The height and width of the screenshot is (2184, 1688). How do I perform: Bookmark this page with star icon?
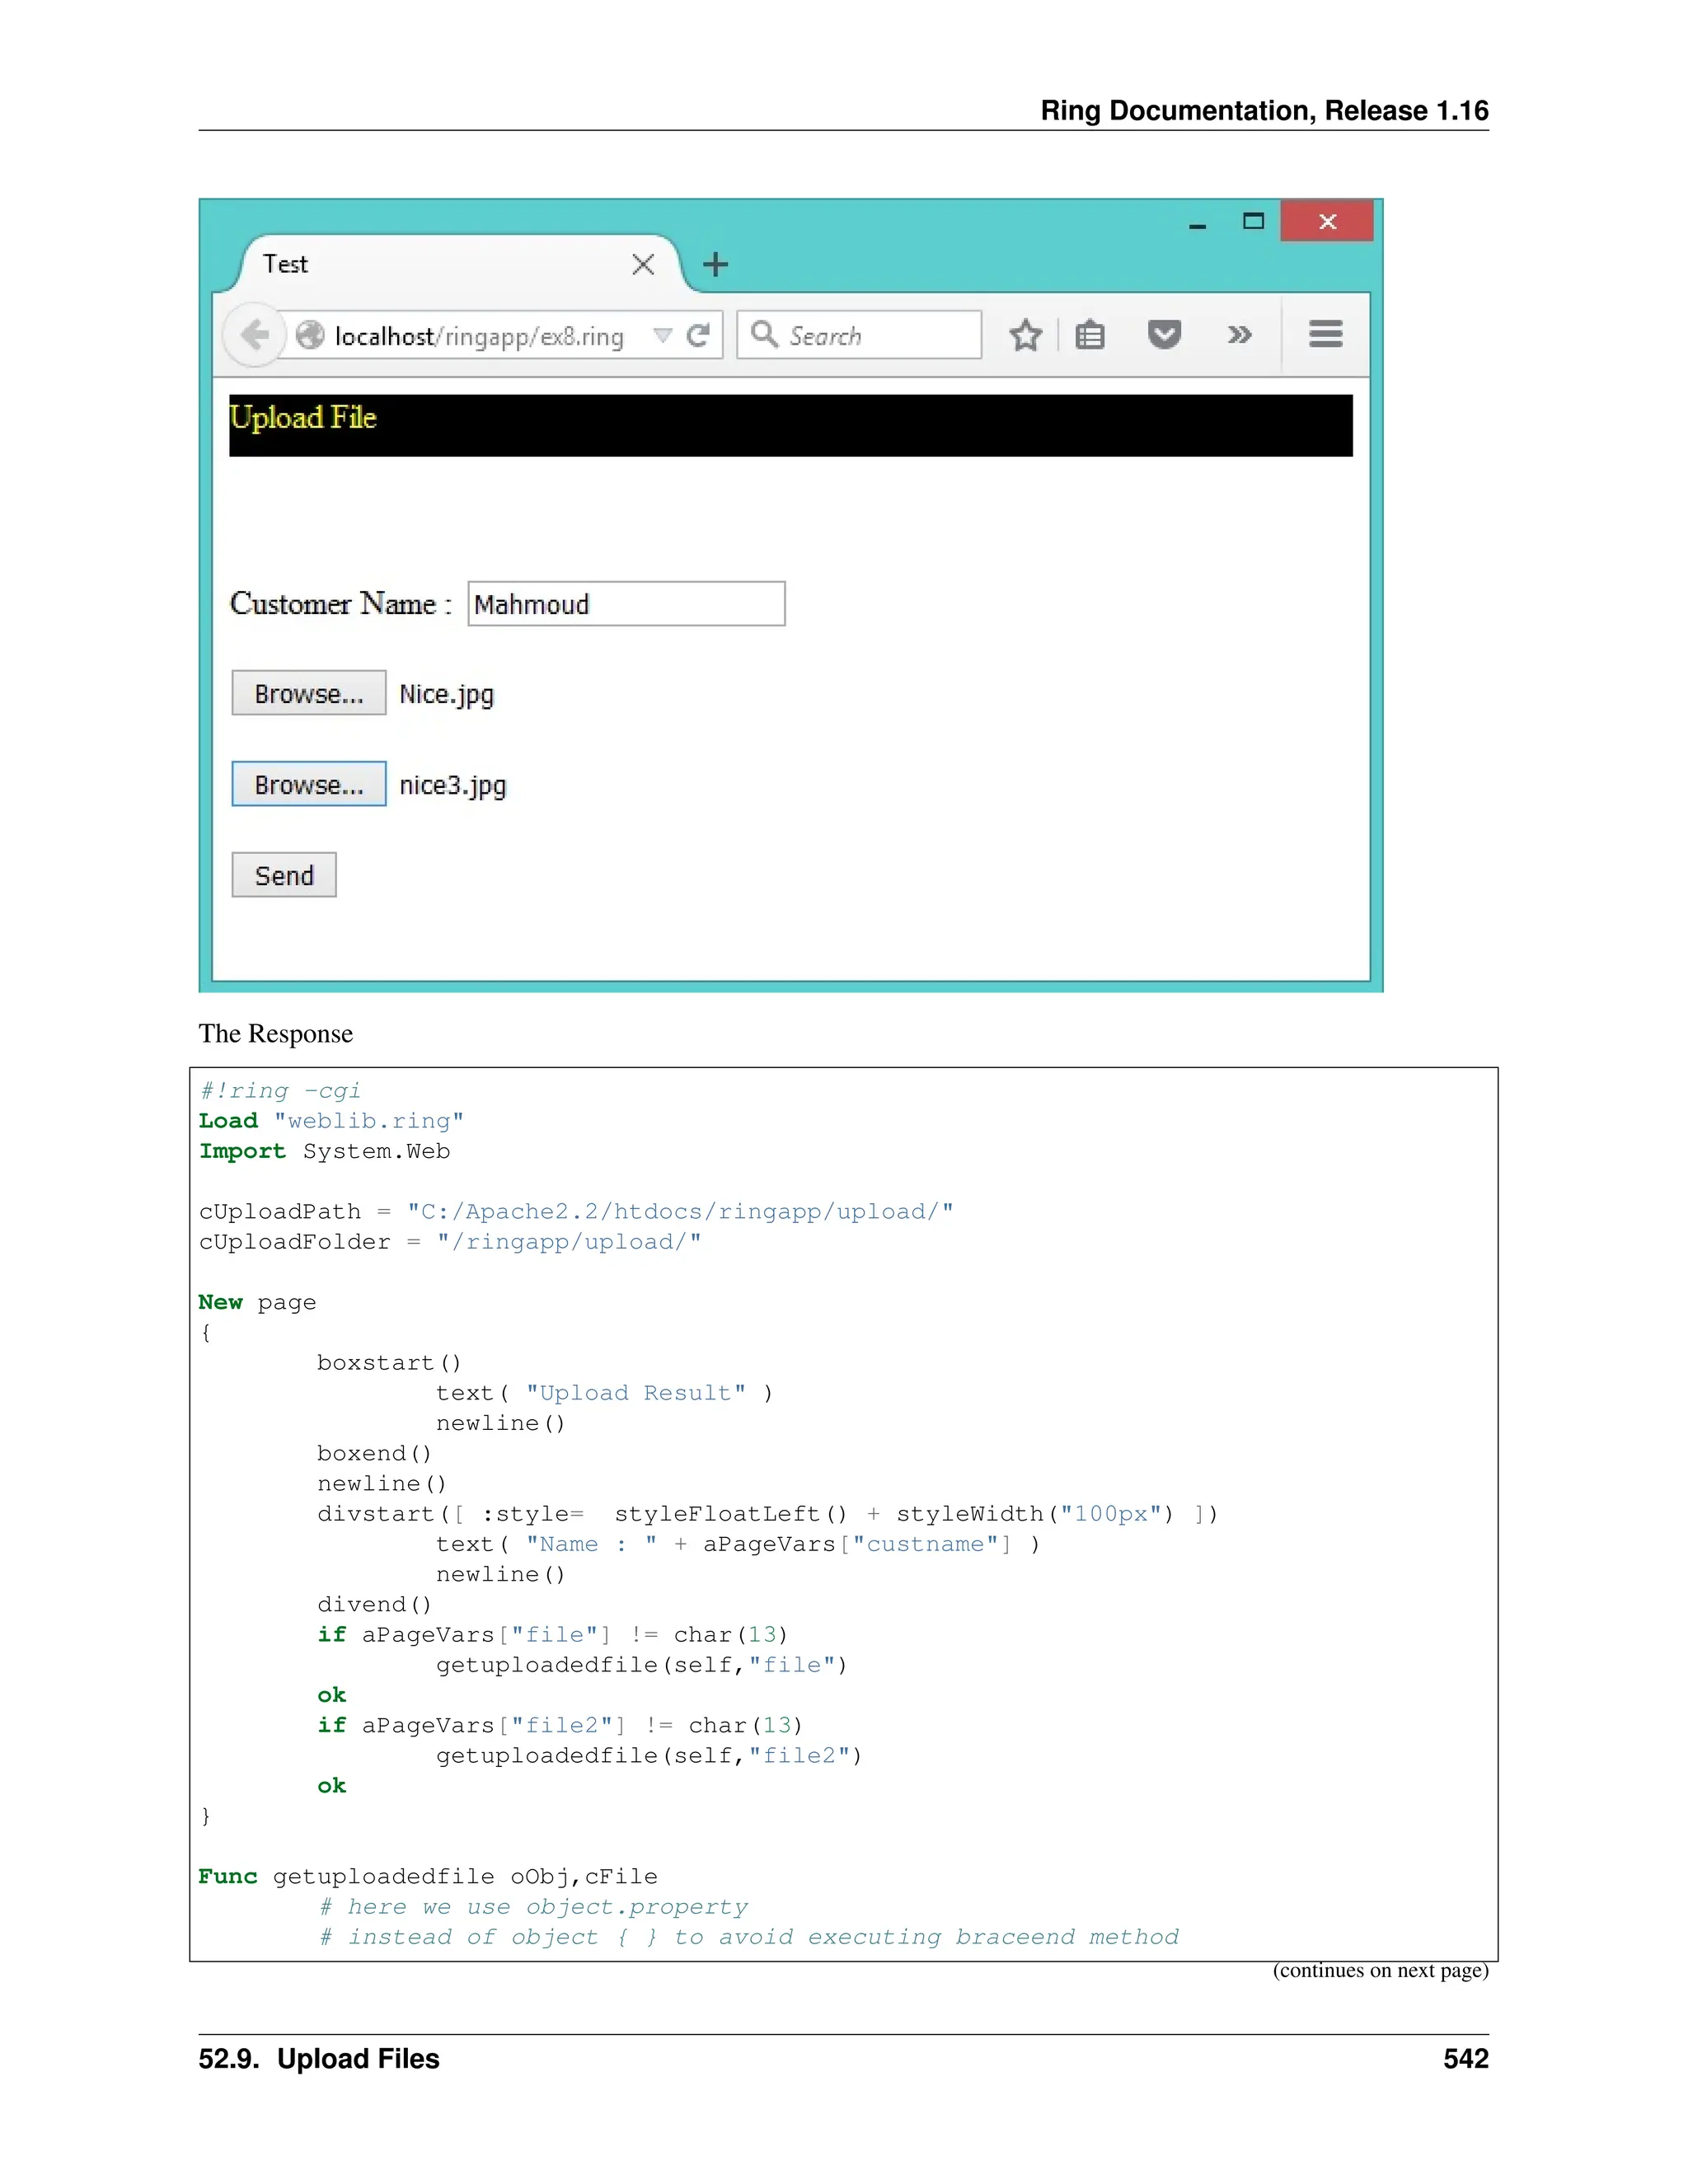pos(1025,335)
